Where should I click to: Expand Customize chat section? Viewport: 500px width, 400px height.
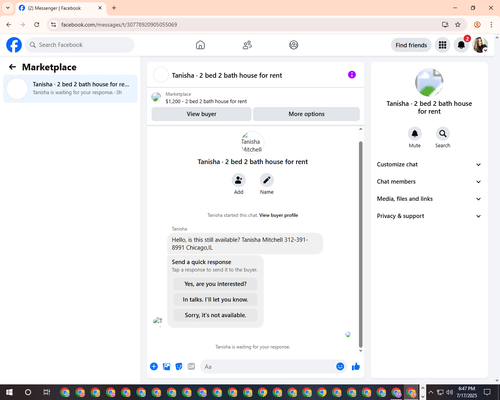(x=429, y=164)
